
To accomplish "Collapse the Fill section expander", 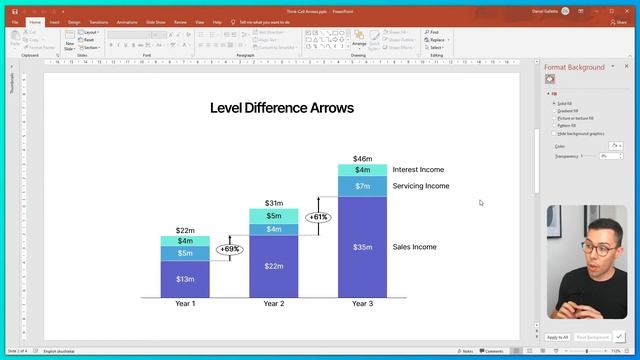I will (x=548, y=94).
